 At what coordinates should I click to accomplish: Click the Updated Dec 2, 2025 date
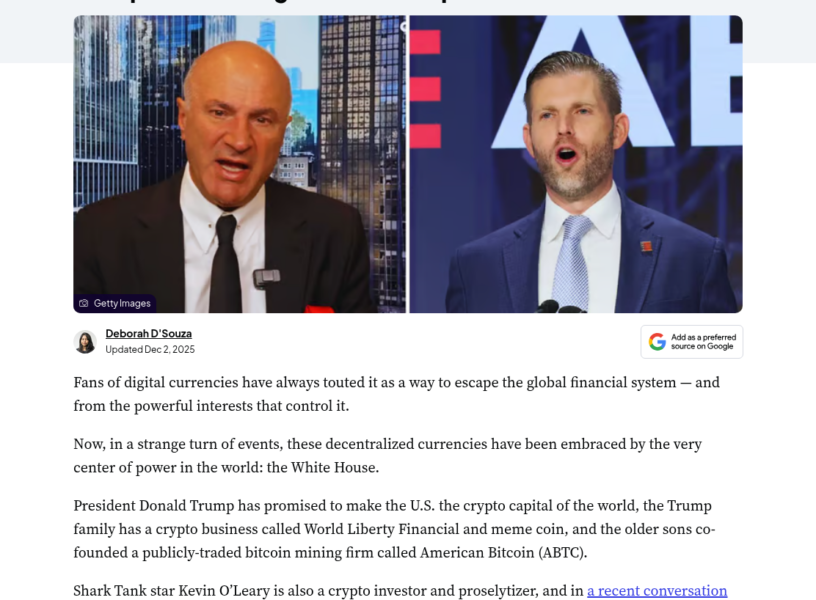(x=150, y=350)
